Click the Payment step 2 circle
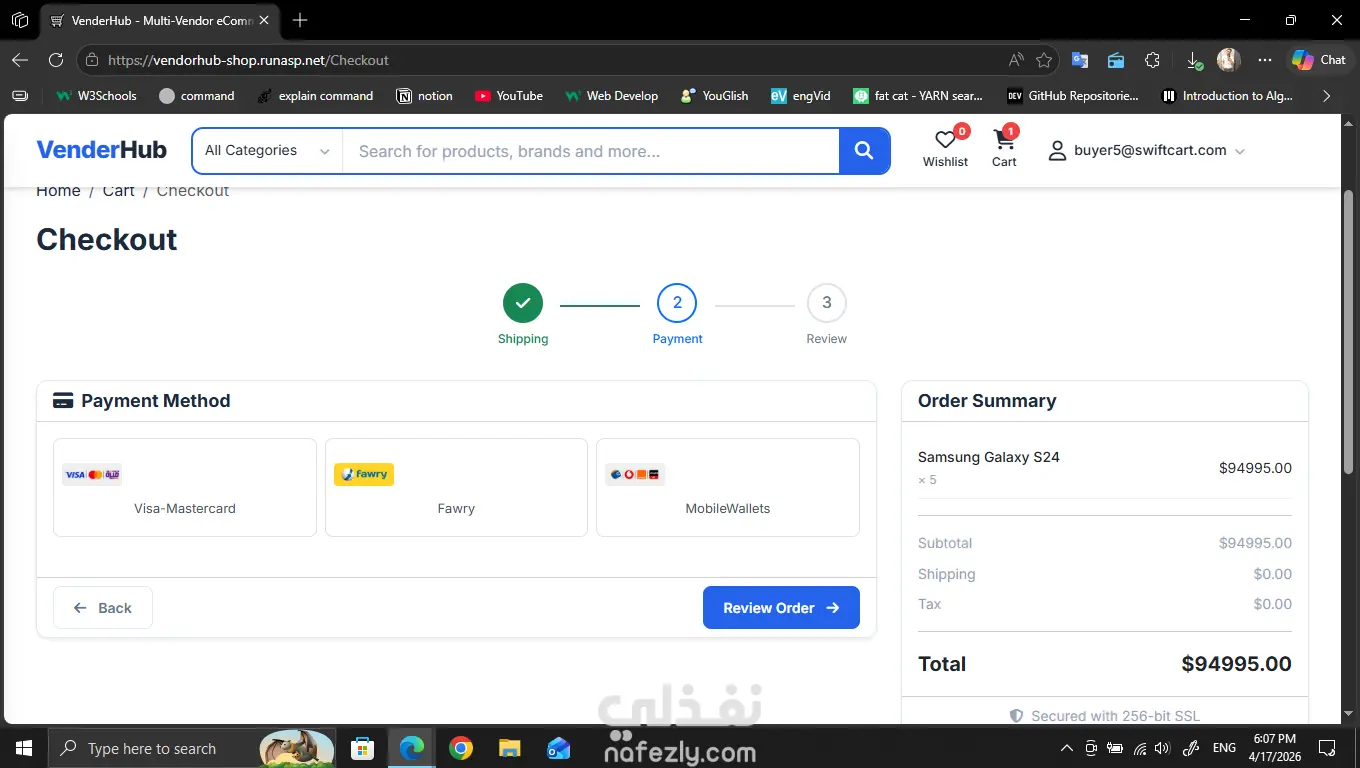The width and height of the screenshot is (1360, 768). coord(677,303)
